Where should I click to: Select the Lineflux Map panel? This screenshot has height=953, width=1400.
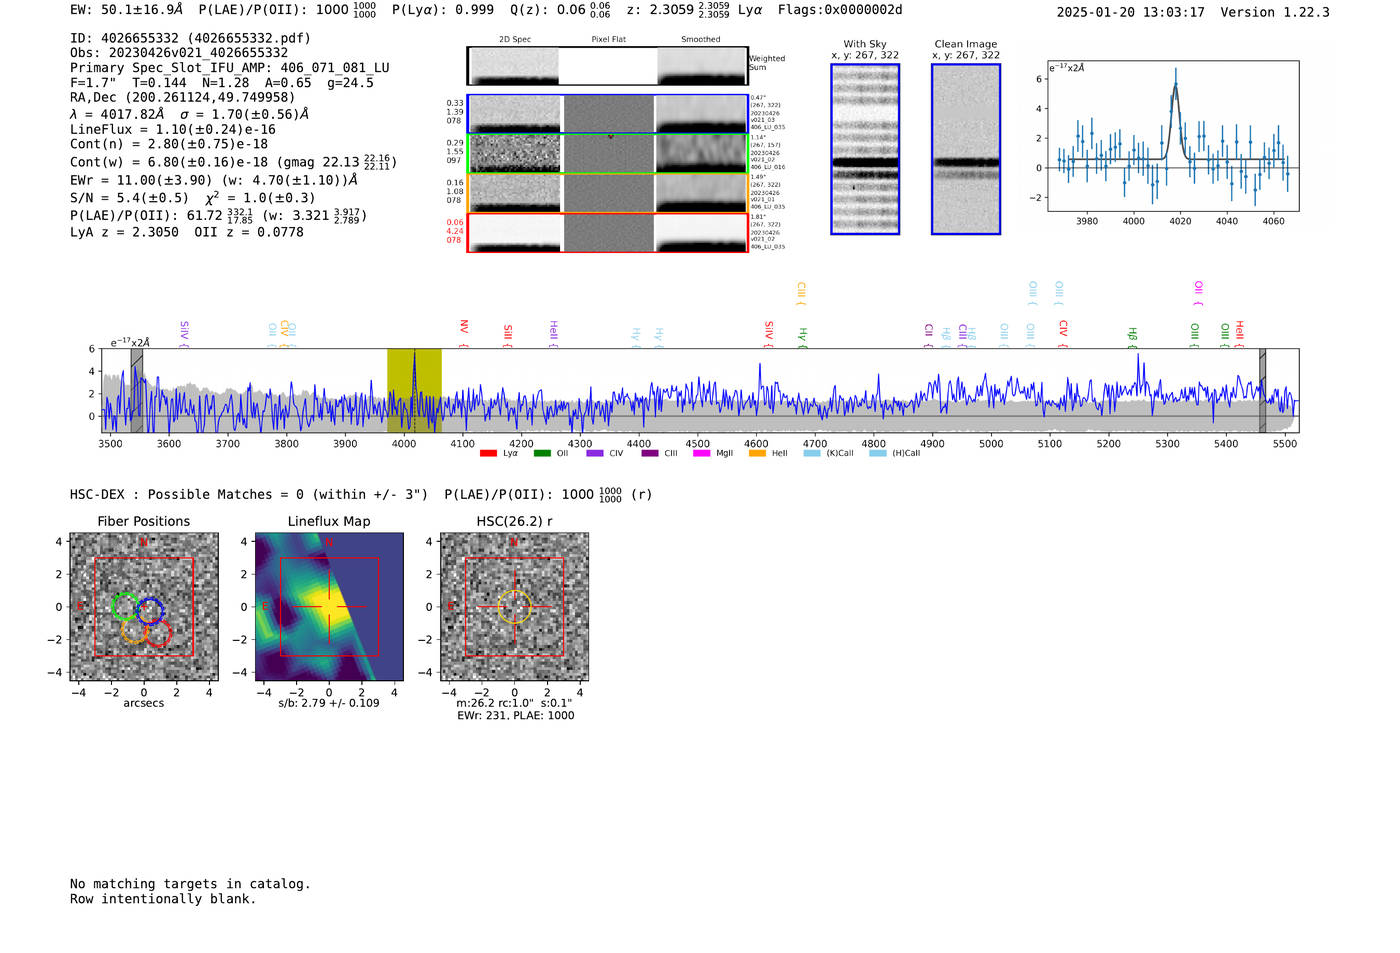coord(329,607)
